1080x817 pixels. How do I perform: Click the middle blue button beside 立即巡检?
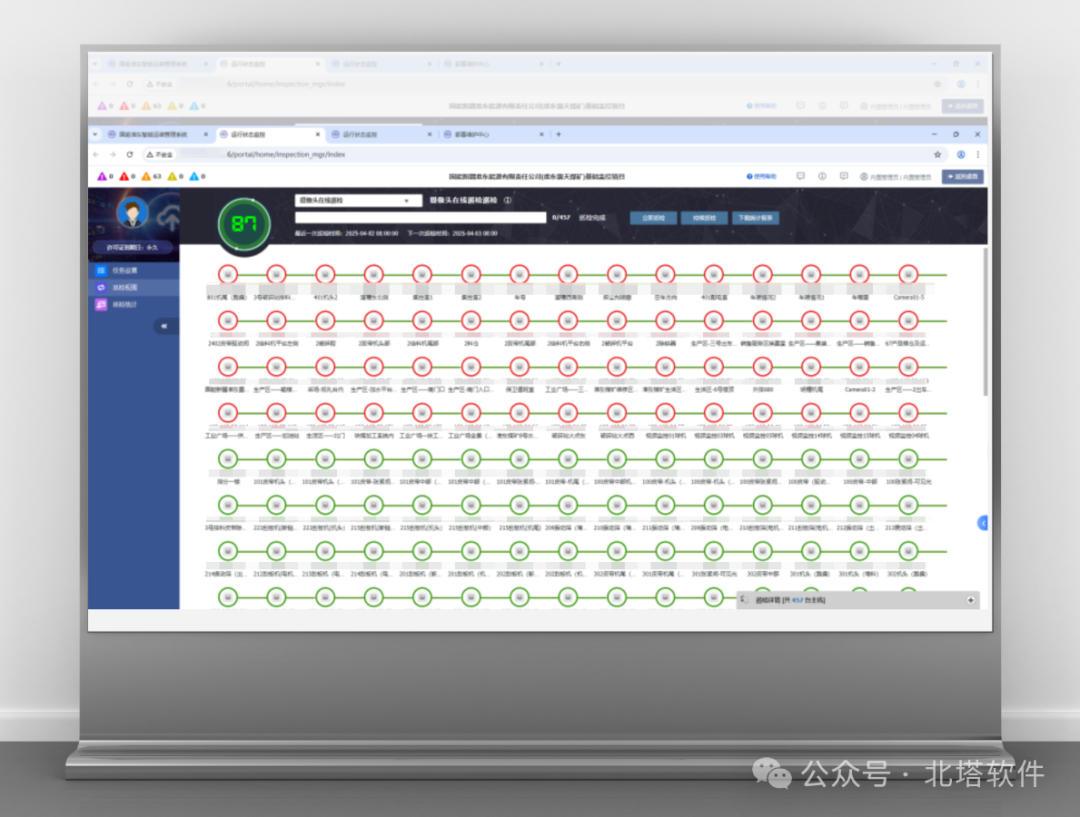[704, 218]
